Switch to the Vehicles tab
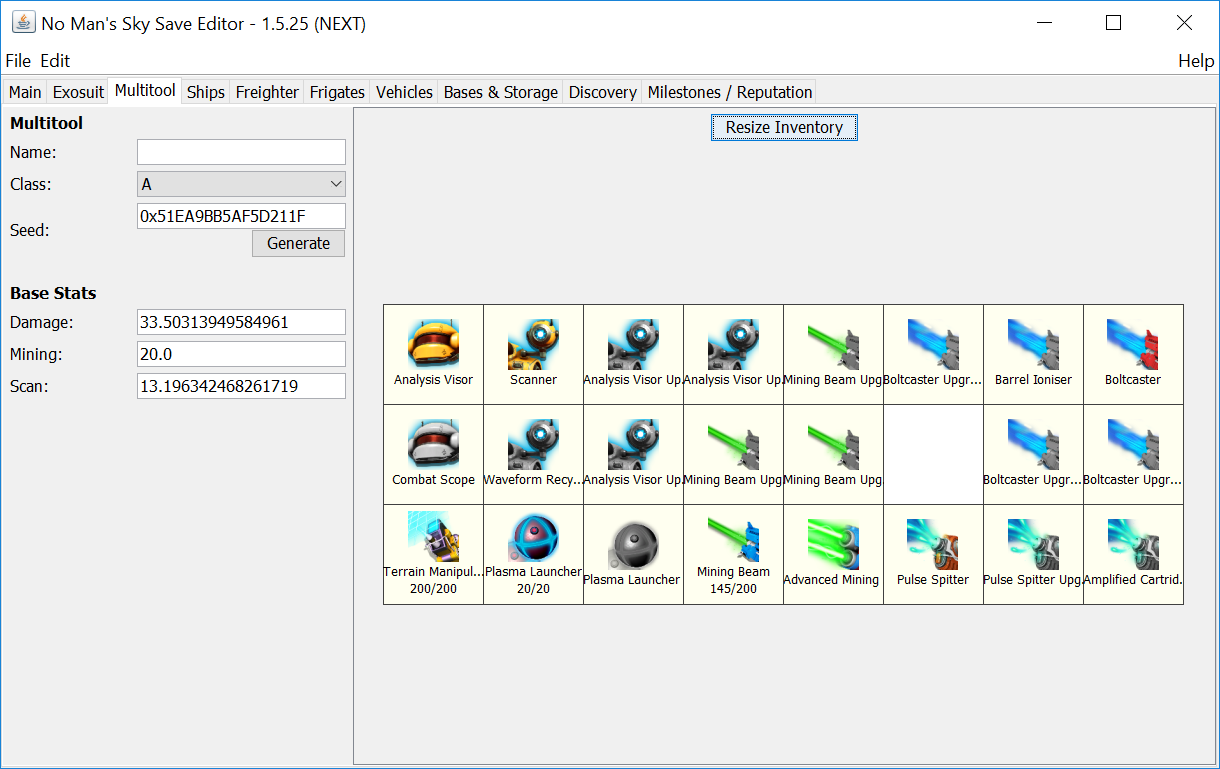1220x769 pixels. [x=404, y=92]
